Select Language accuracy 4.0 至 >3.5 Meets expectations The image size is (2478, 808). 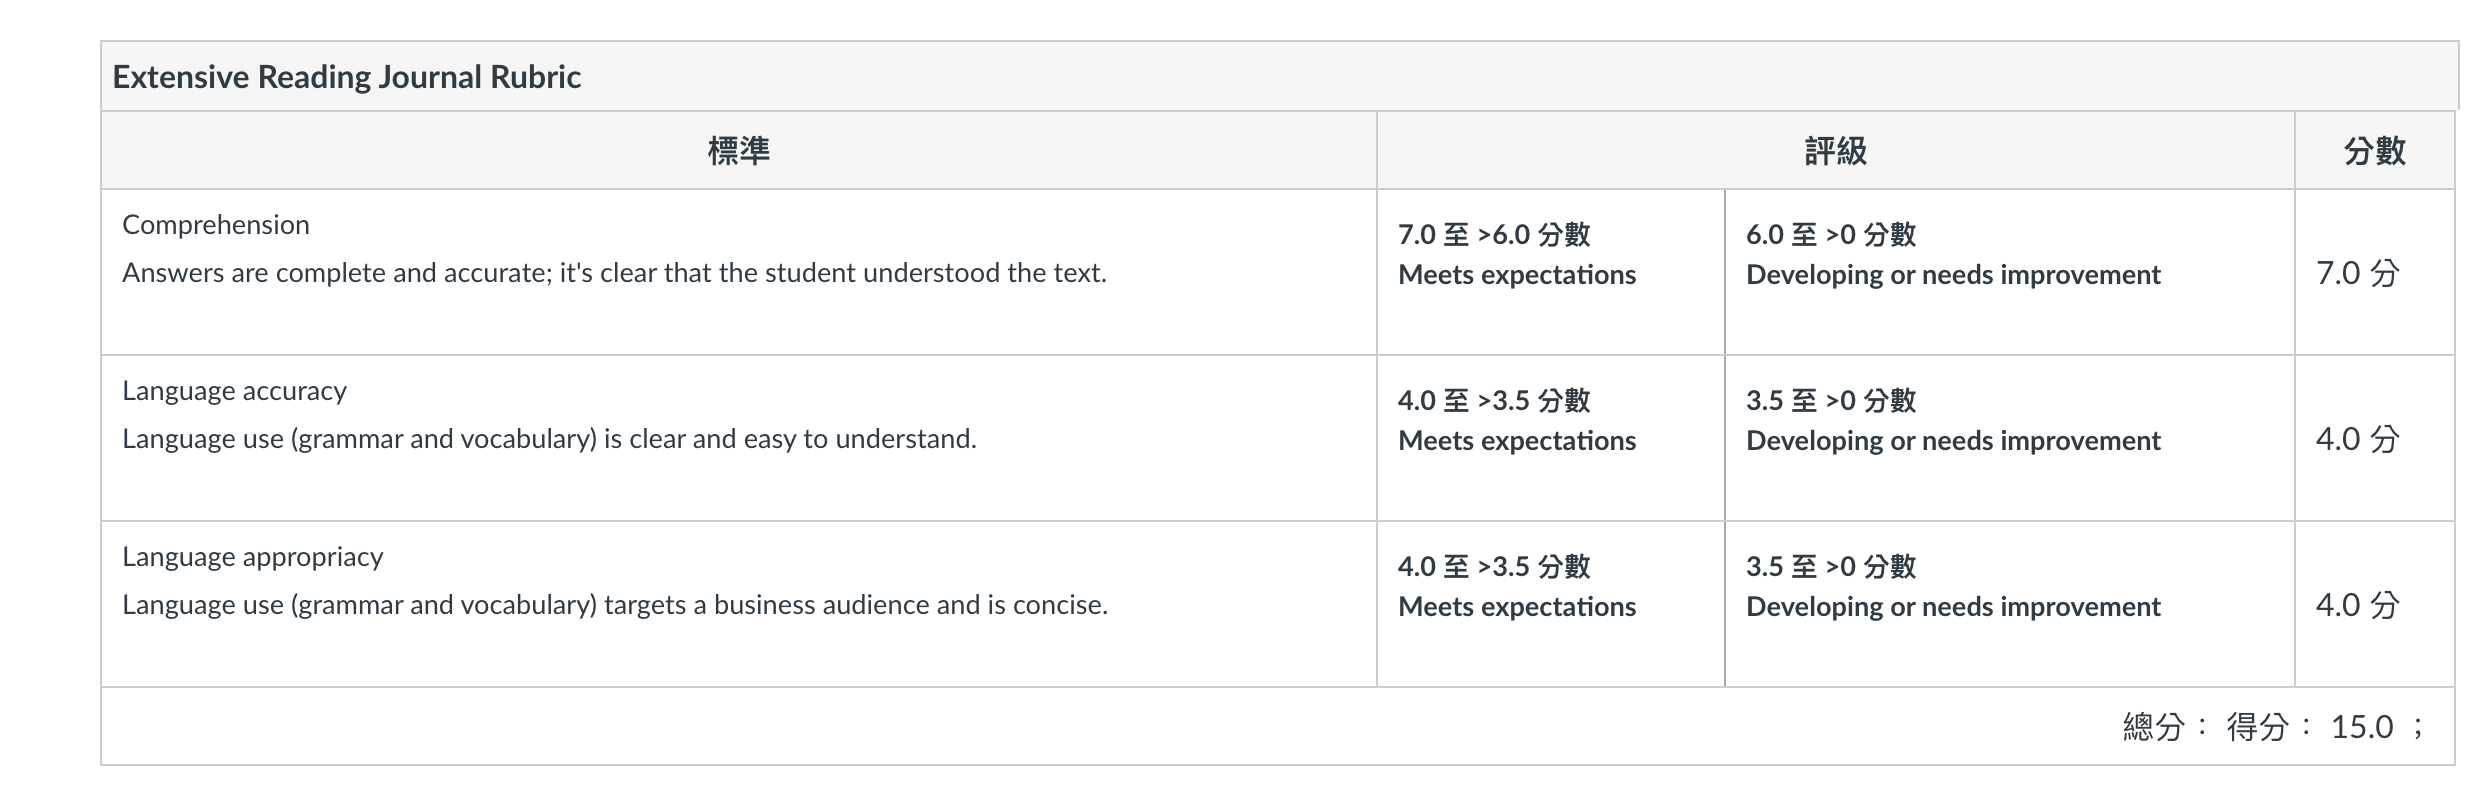1550,438
